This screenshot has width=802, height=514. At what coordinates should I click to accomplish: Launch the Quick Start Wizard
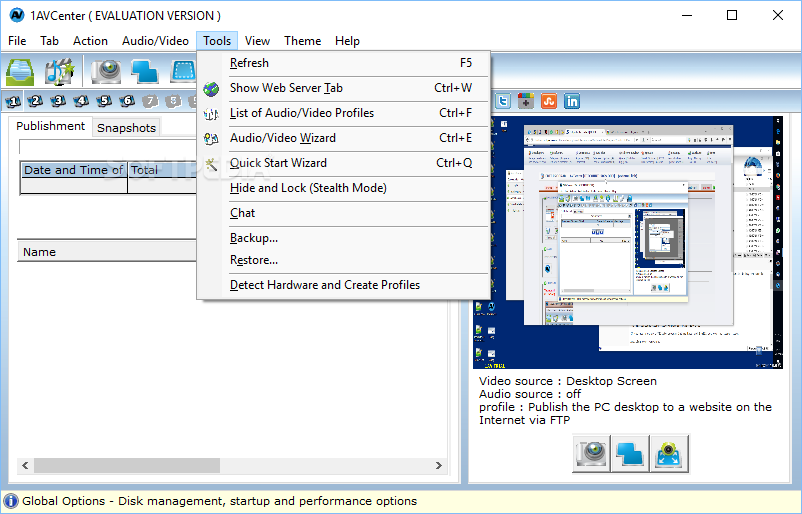tap(344, 163)
